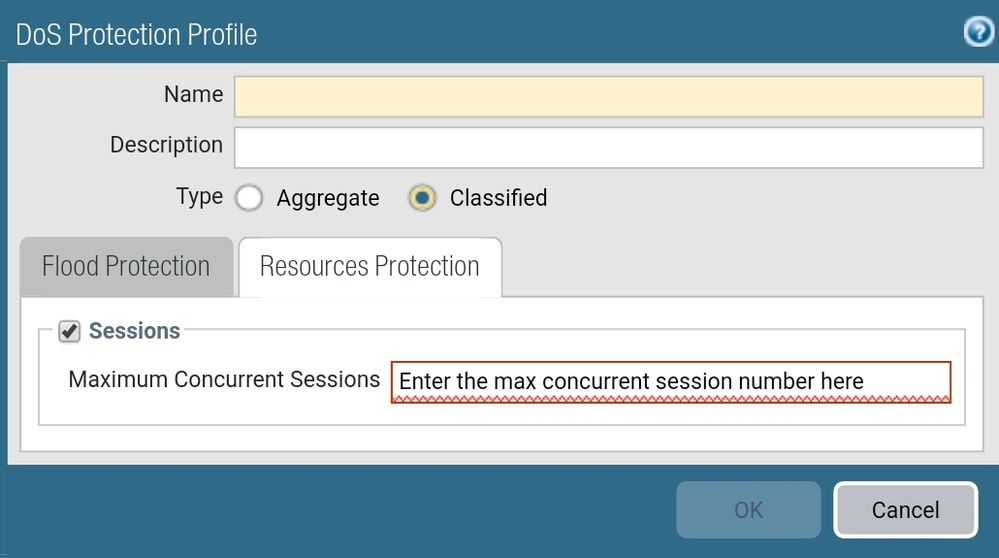Click the Aggregate option label text

click(328, 198)
